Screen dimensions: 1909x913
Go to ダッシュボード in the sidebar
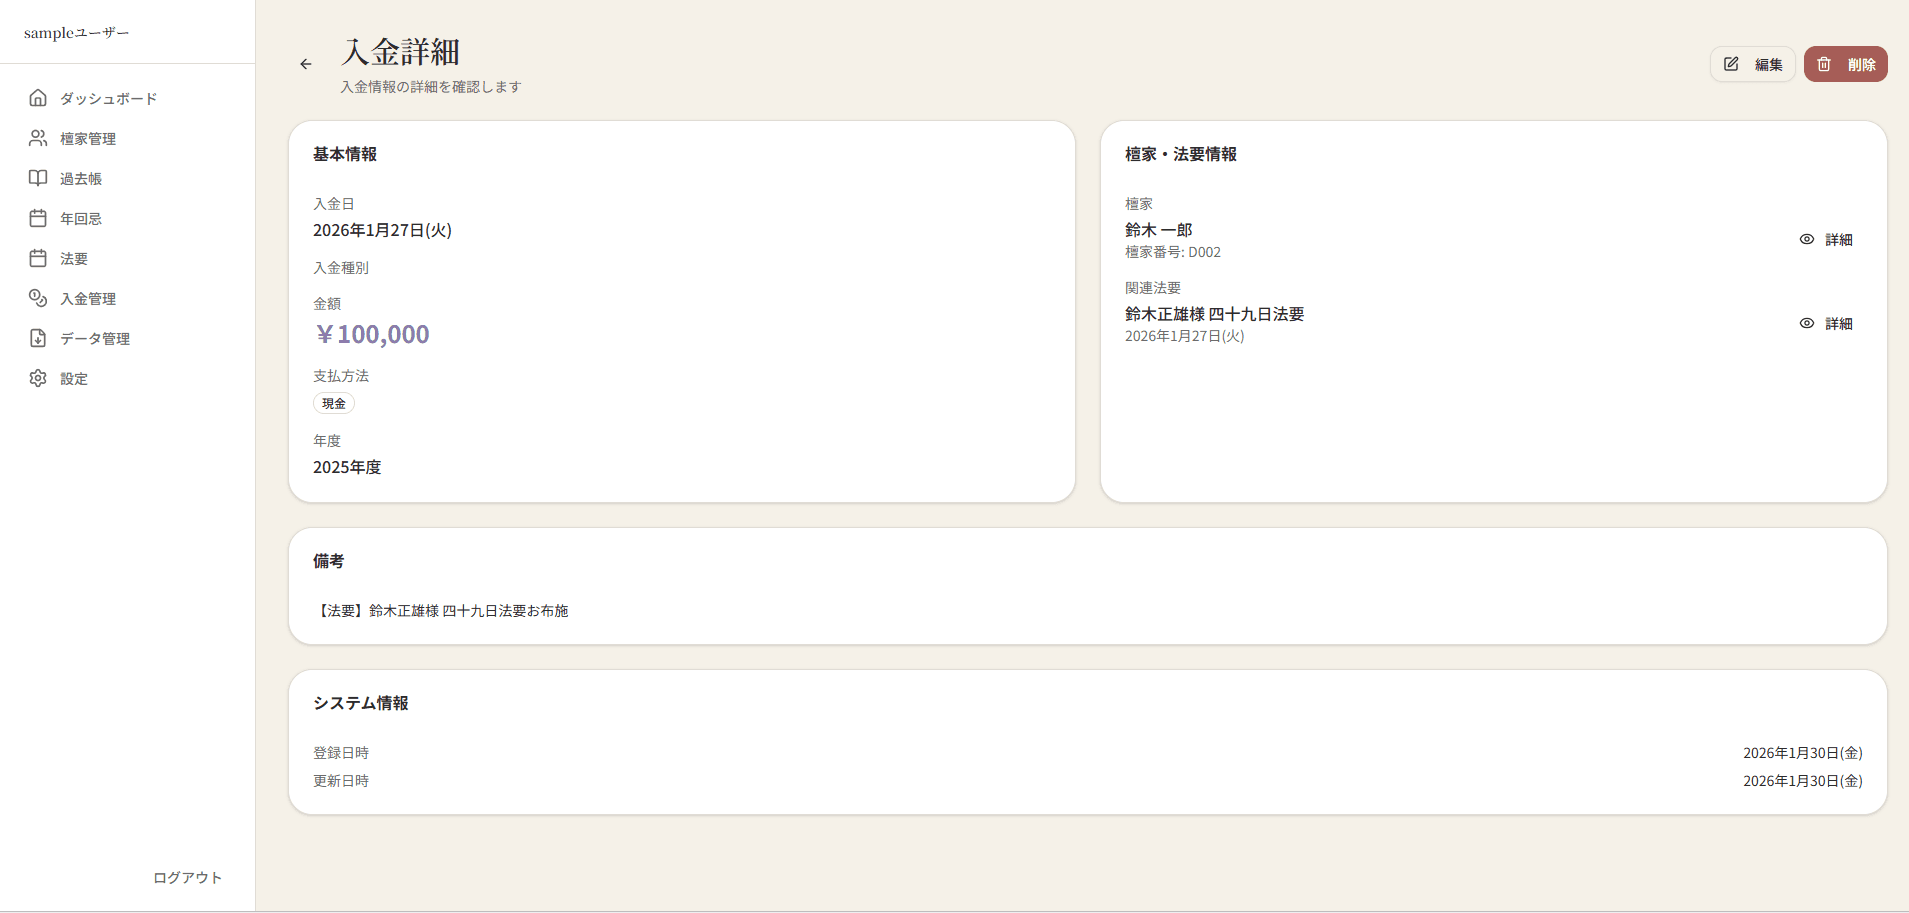[x=108, y=99]
